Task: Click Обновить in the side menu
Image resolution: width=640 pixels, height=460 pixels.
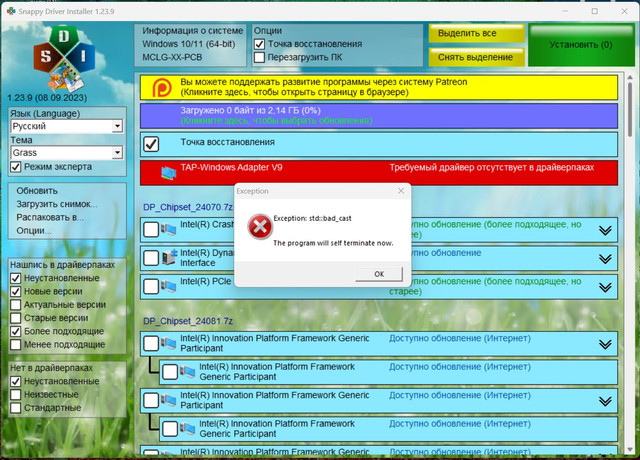Action: click(x=37, y=191)
